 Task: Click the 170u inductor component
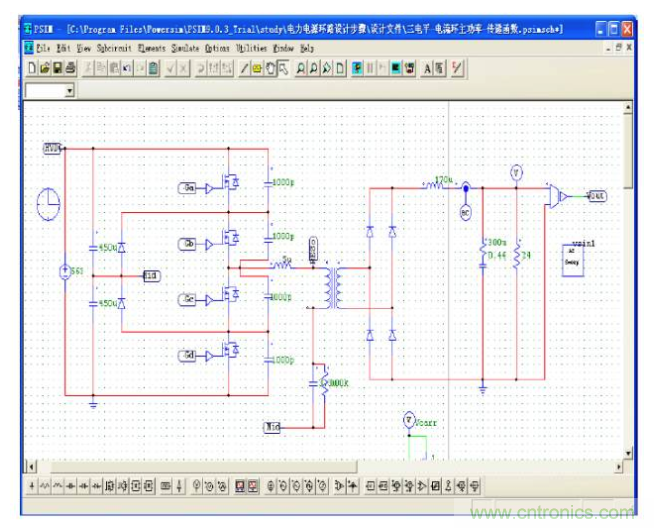(x=434, y=186)
